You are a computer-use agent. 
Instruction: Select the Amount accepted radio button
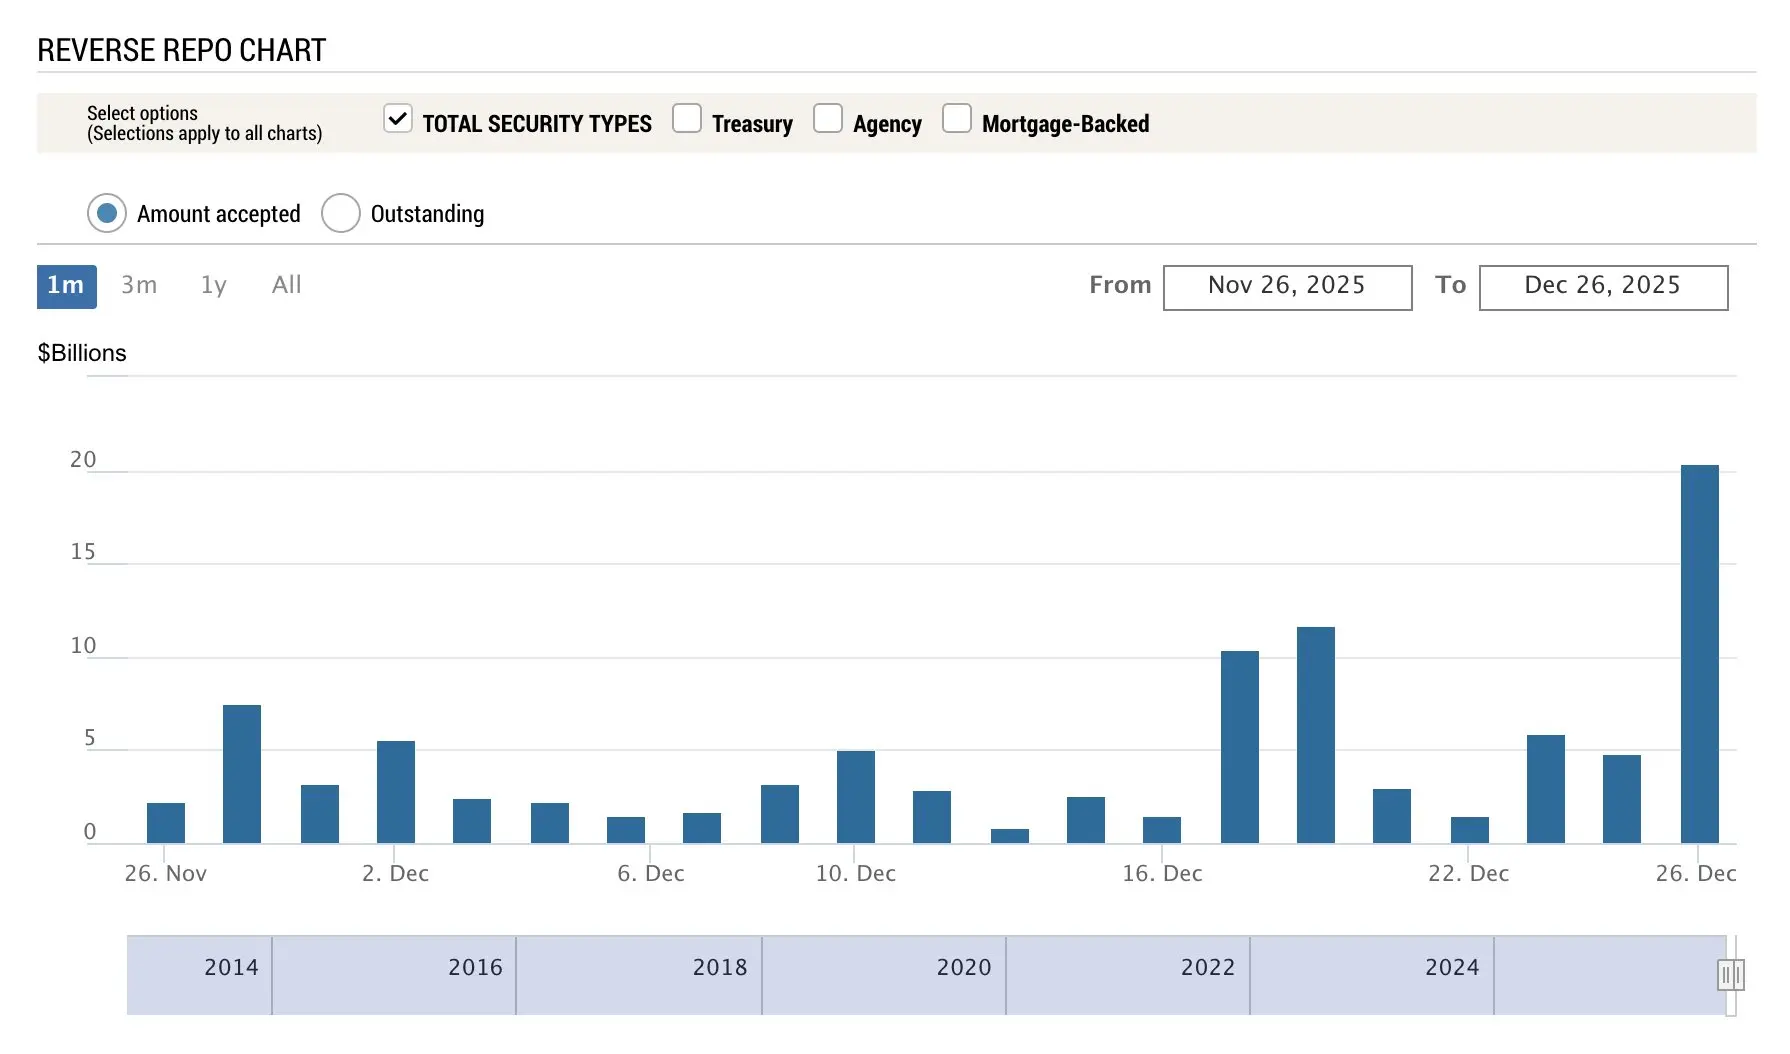point(107,213)
